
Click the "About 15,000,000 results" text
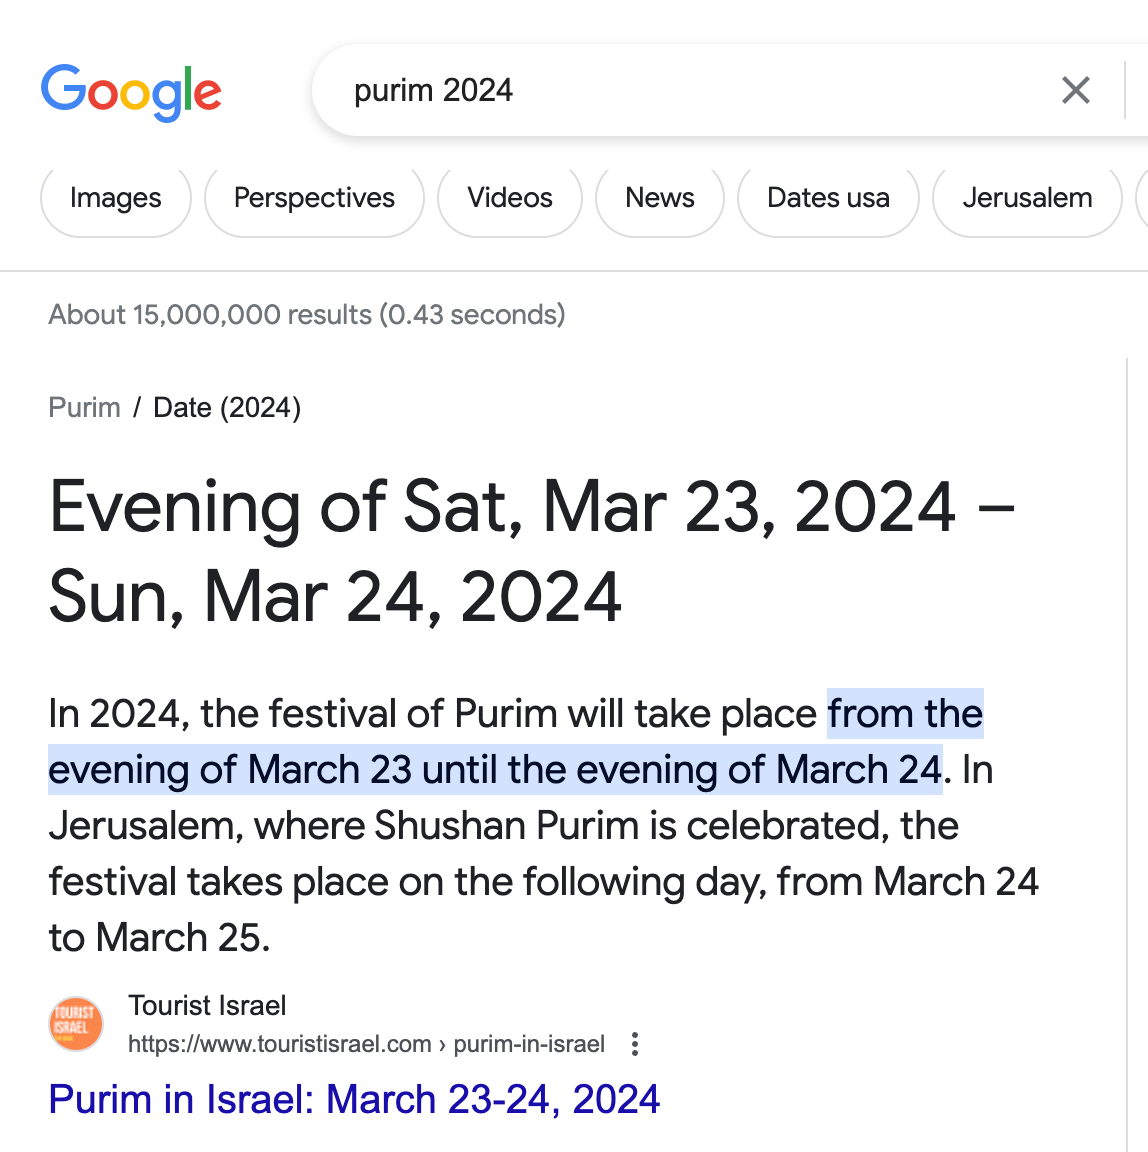tap(306, 315)
